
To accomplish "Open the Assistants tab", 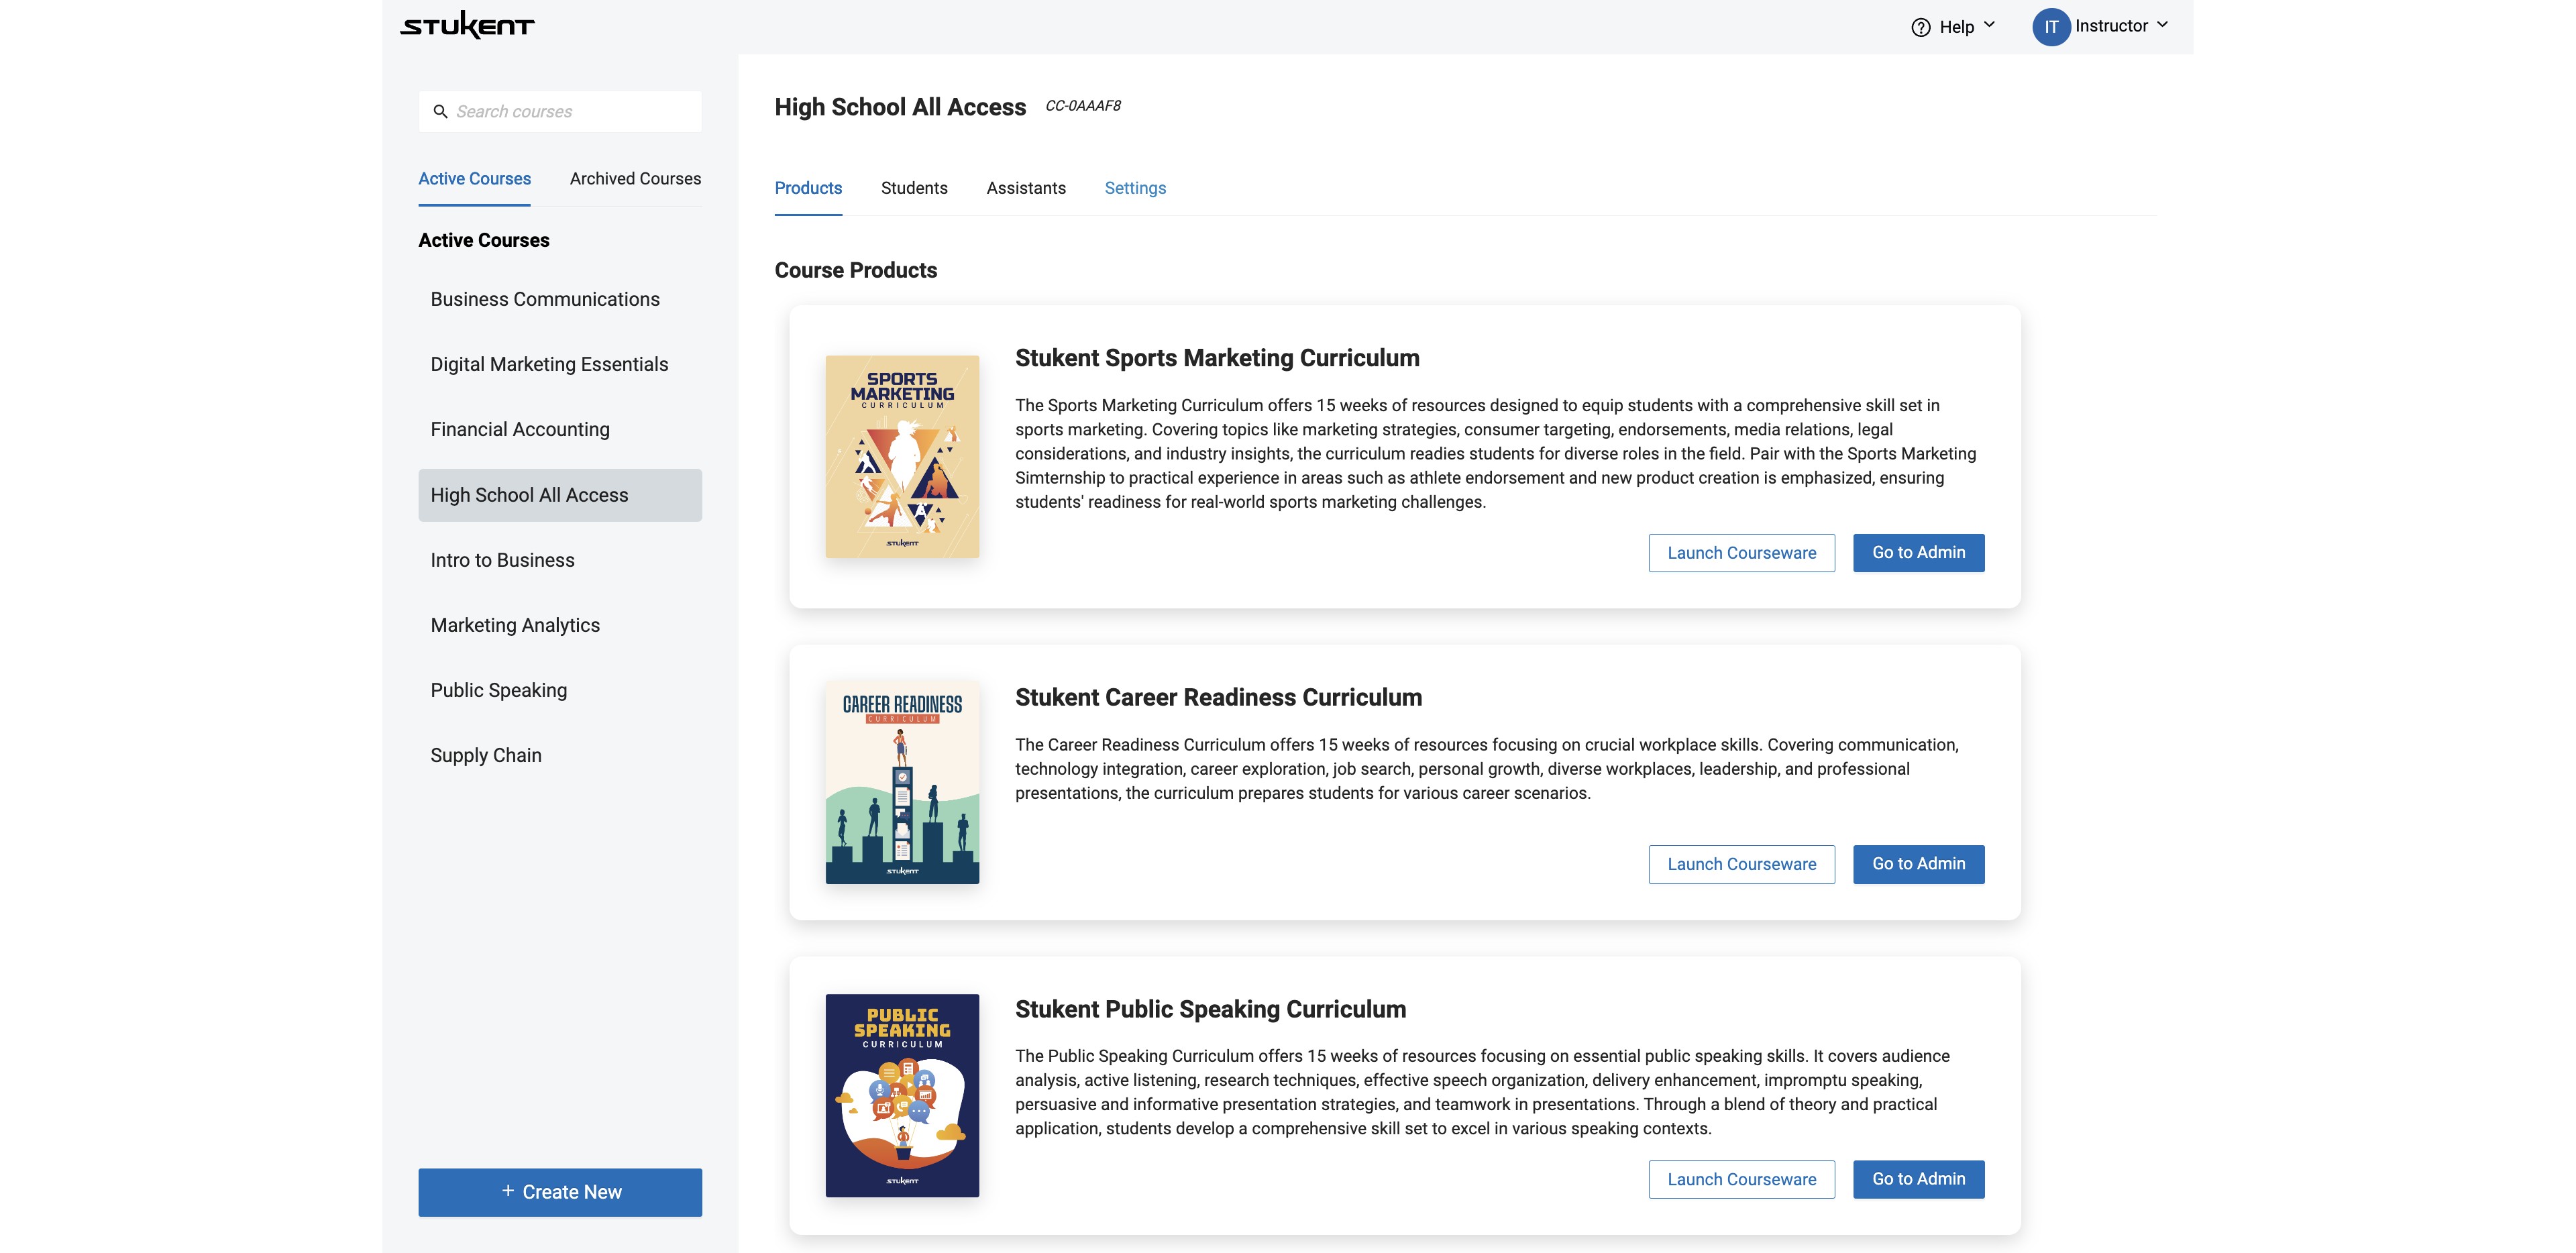I will (x=1026, y=188).
